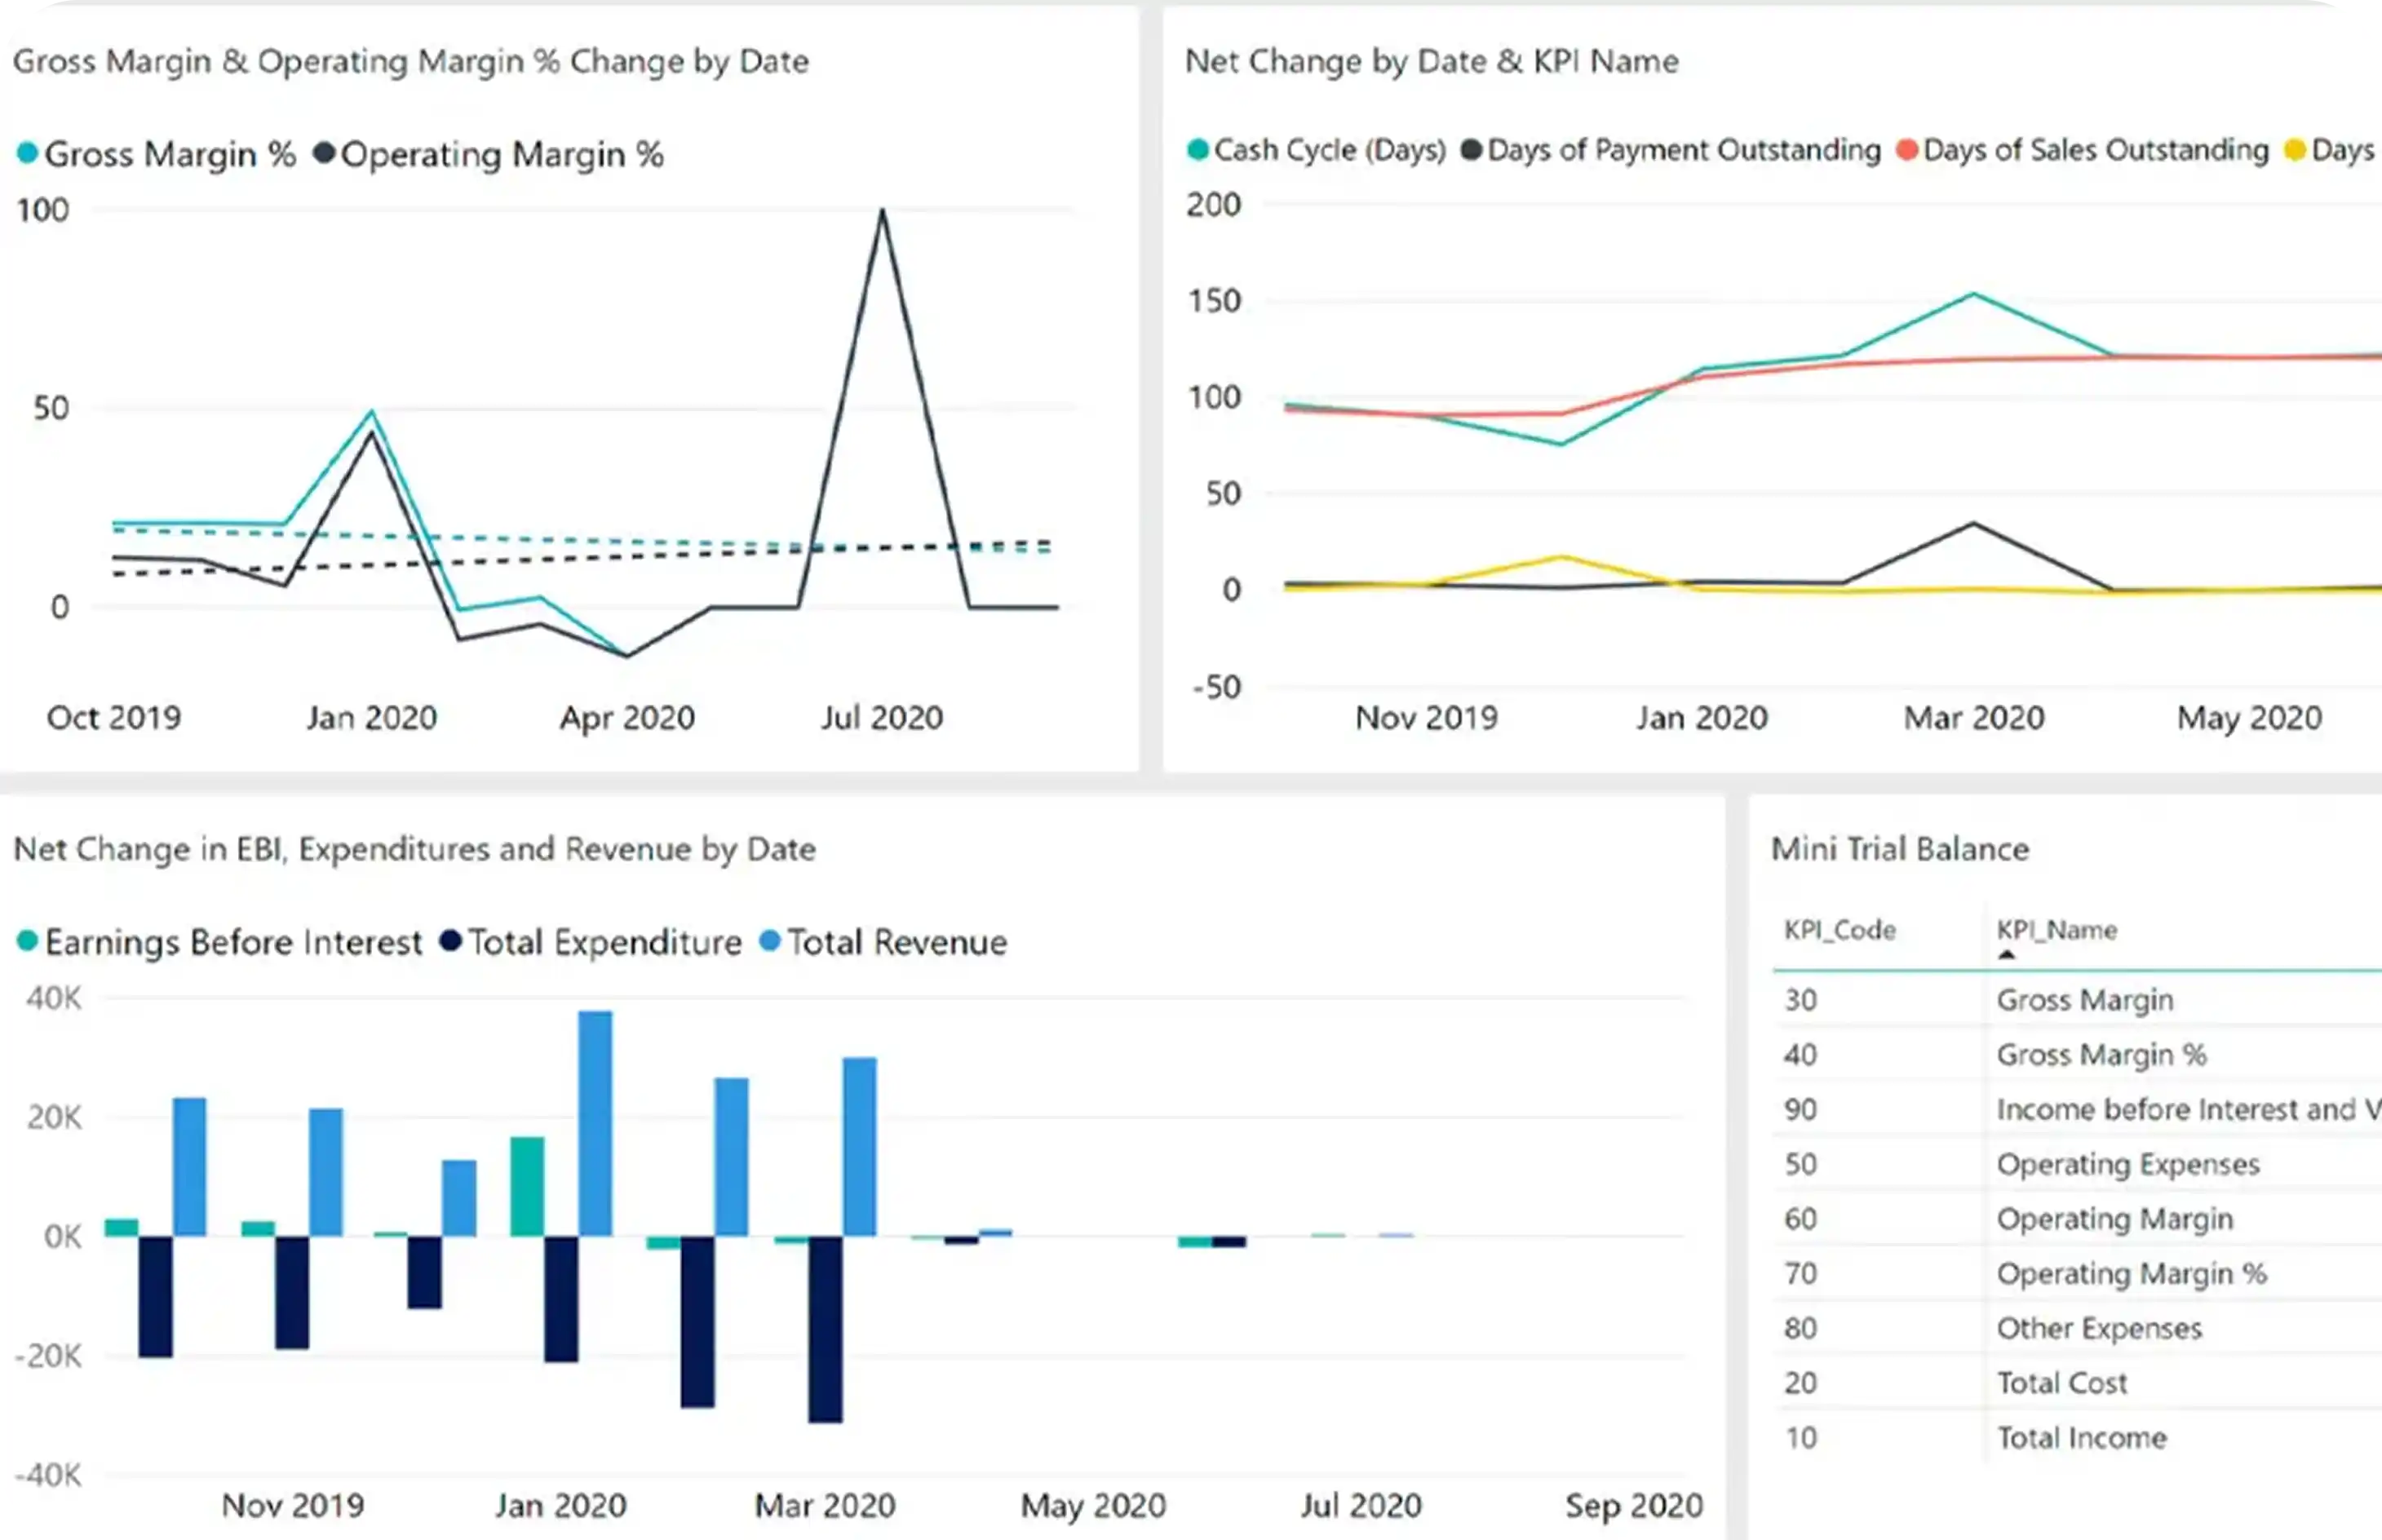Select the Operating Expenses table row
This screenshot has height=1540, width=2382.
(2127, 1164)
